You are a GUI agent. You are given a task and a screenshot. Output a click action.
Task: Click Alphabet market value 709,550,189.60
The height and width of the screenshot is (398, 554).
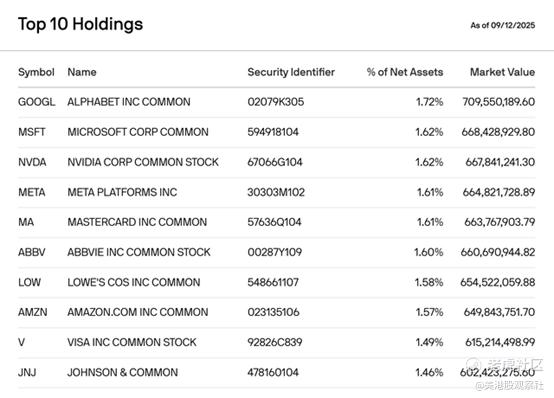[499, 102]
